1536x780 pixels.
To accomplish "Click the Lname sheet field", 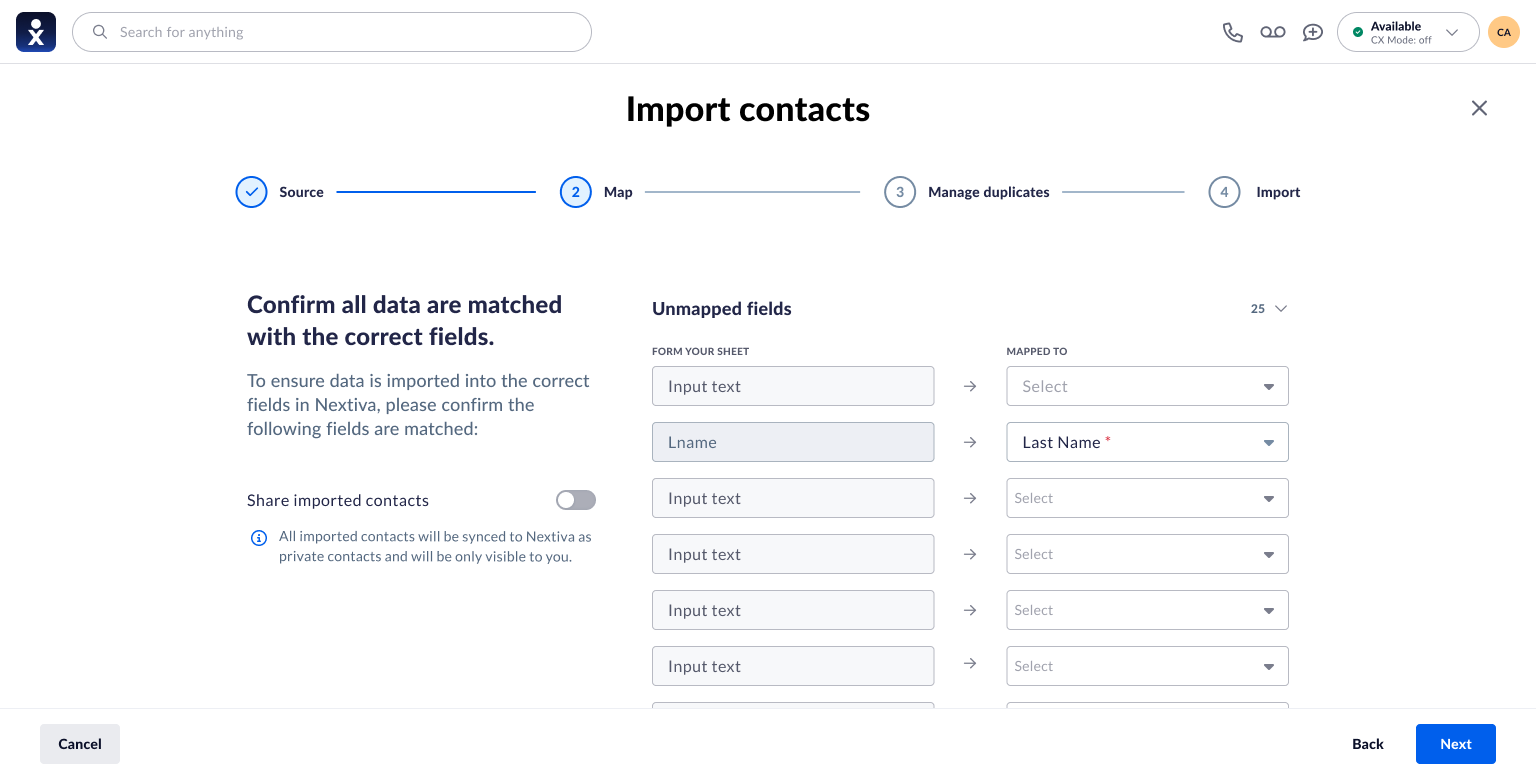I will 793,442.
